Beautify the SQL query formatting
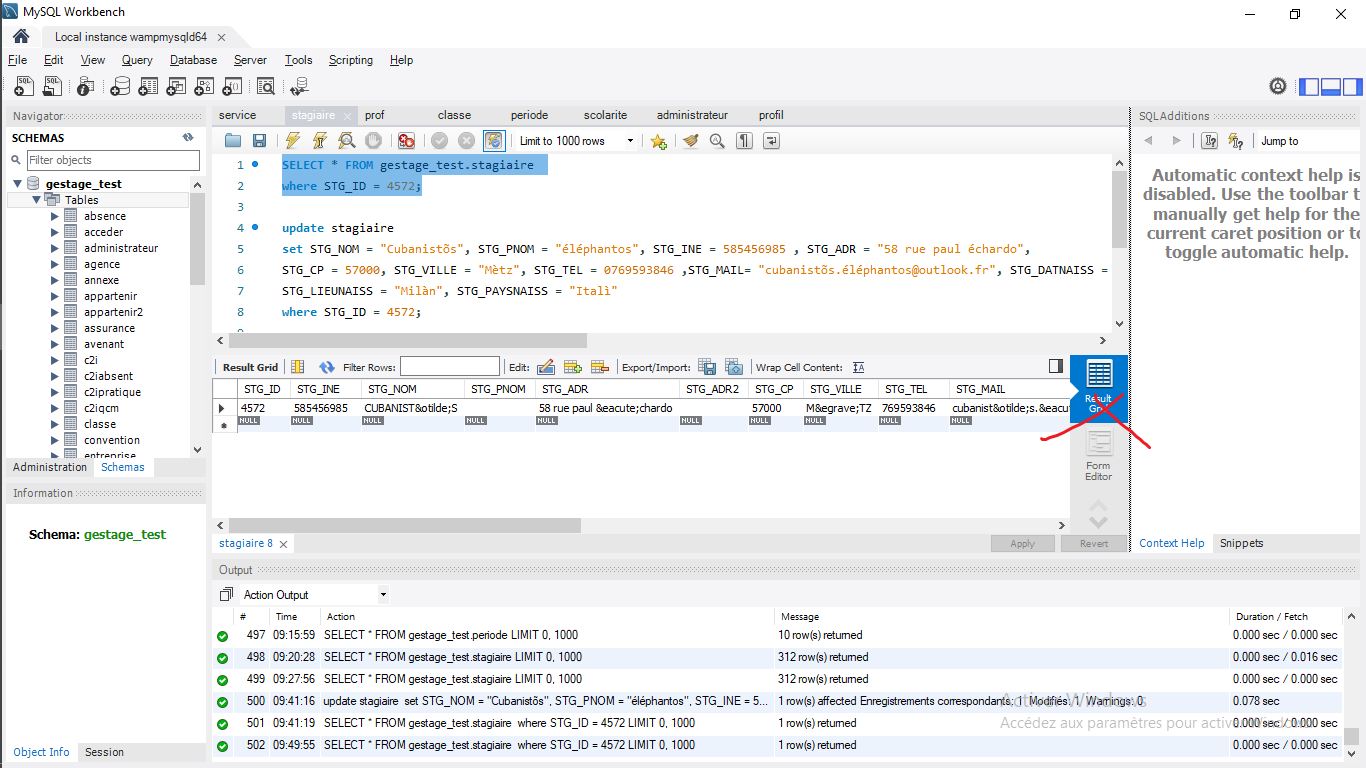The height and width of the screenshot is (768, 1366). coord(688,140)
